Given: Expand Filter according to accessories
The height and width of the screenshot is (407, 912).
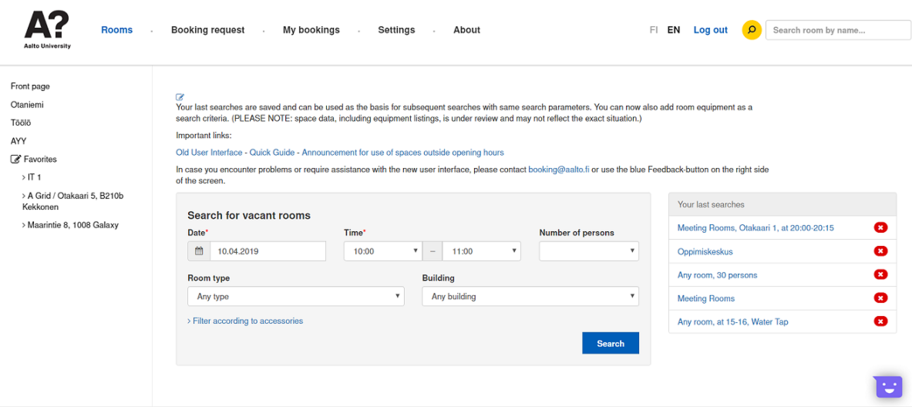Looking at the screenshot, I should (x=245, y=321).
